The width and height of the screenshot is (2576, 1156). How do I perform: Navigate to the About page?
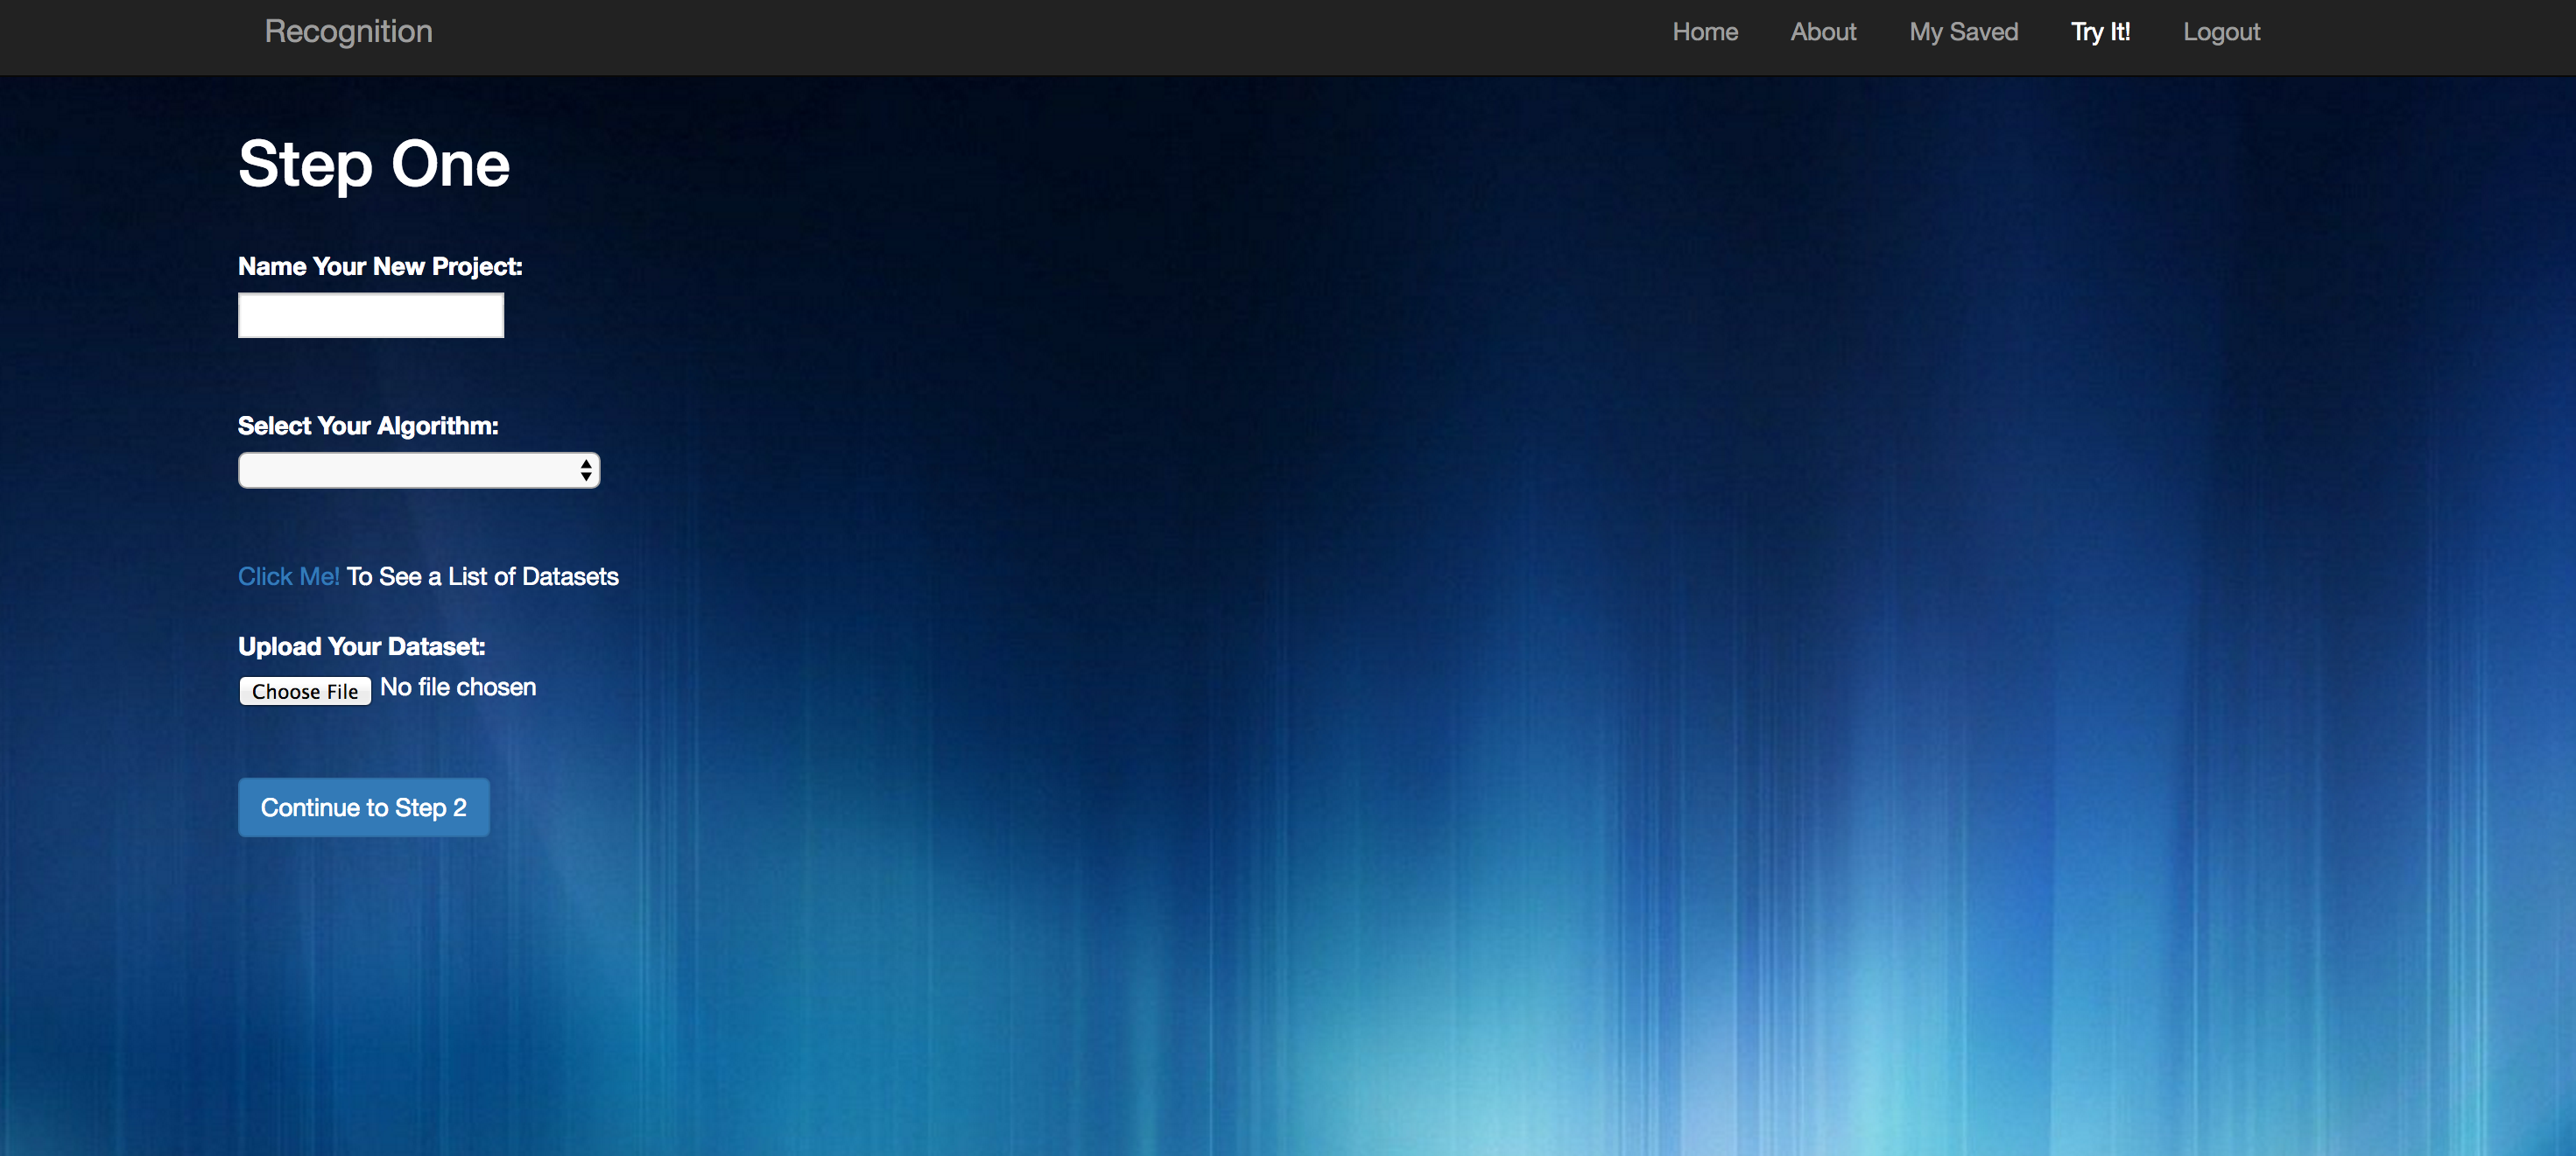click(1823, 31)
